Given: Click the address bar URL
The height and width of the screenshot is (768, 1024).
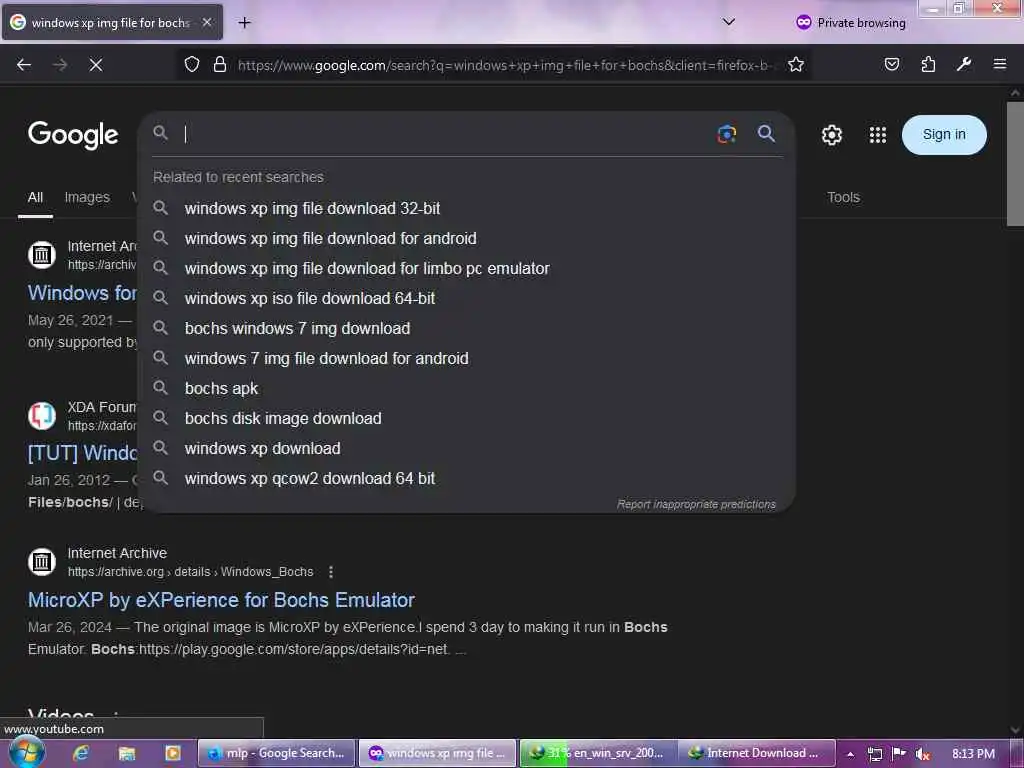Looking at the screenshot, I should [x=504, y=65].
